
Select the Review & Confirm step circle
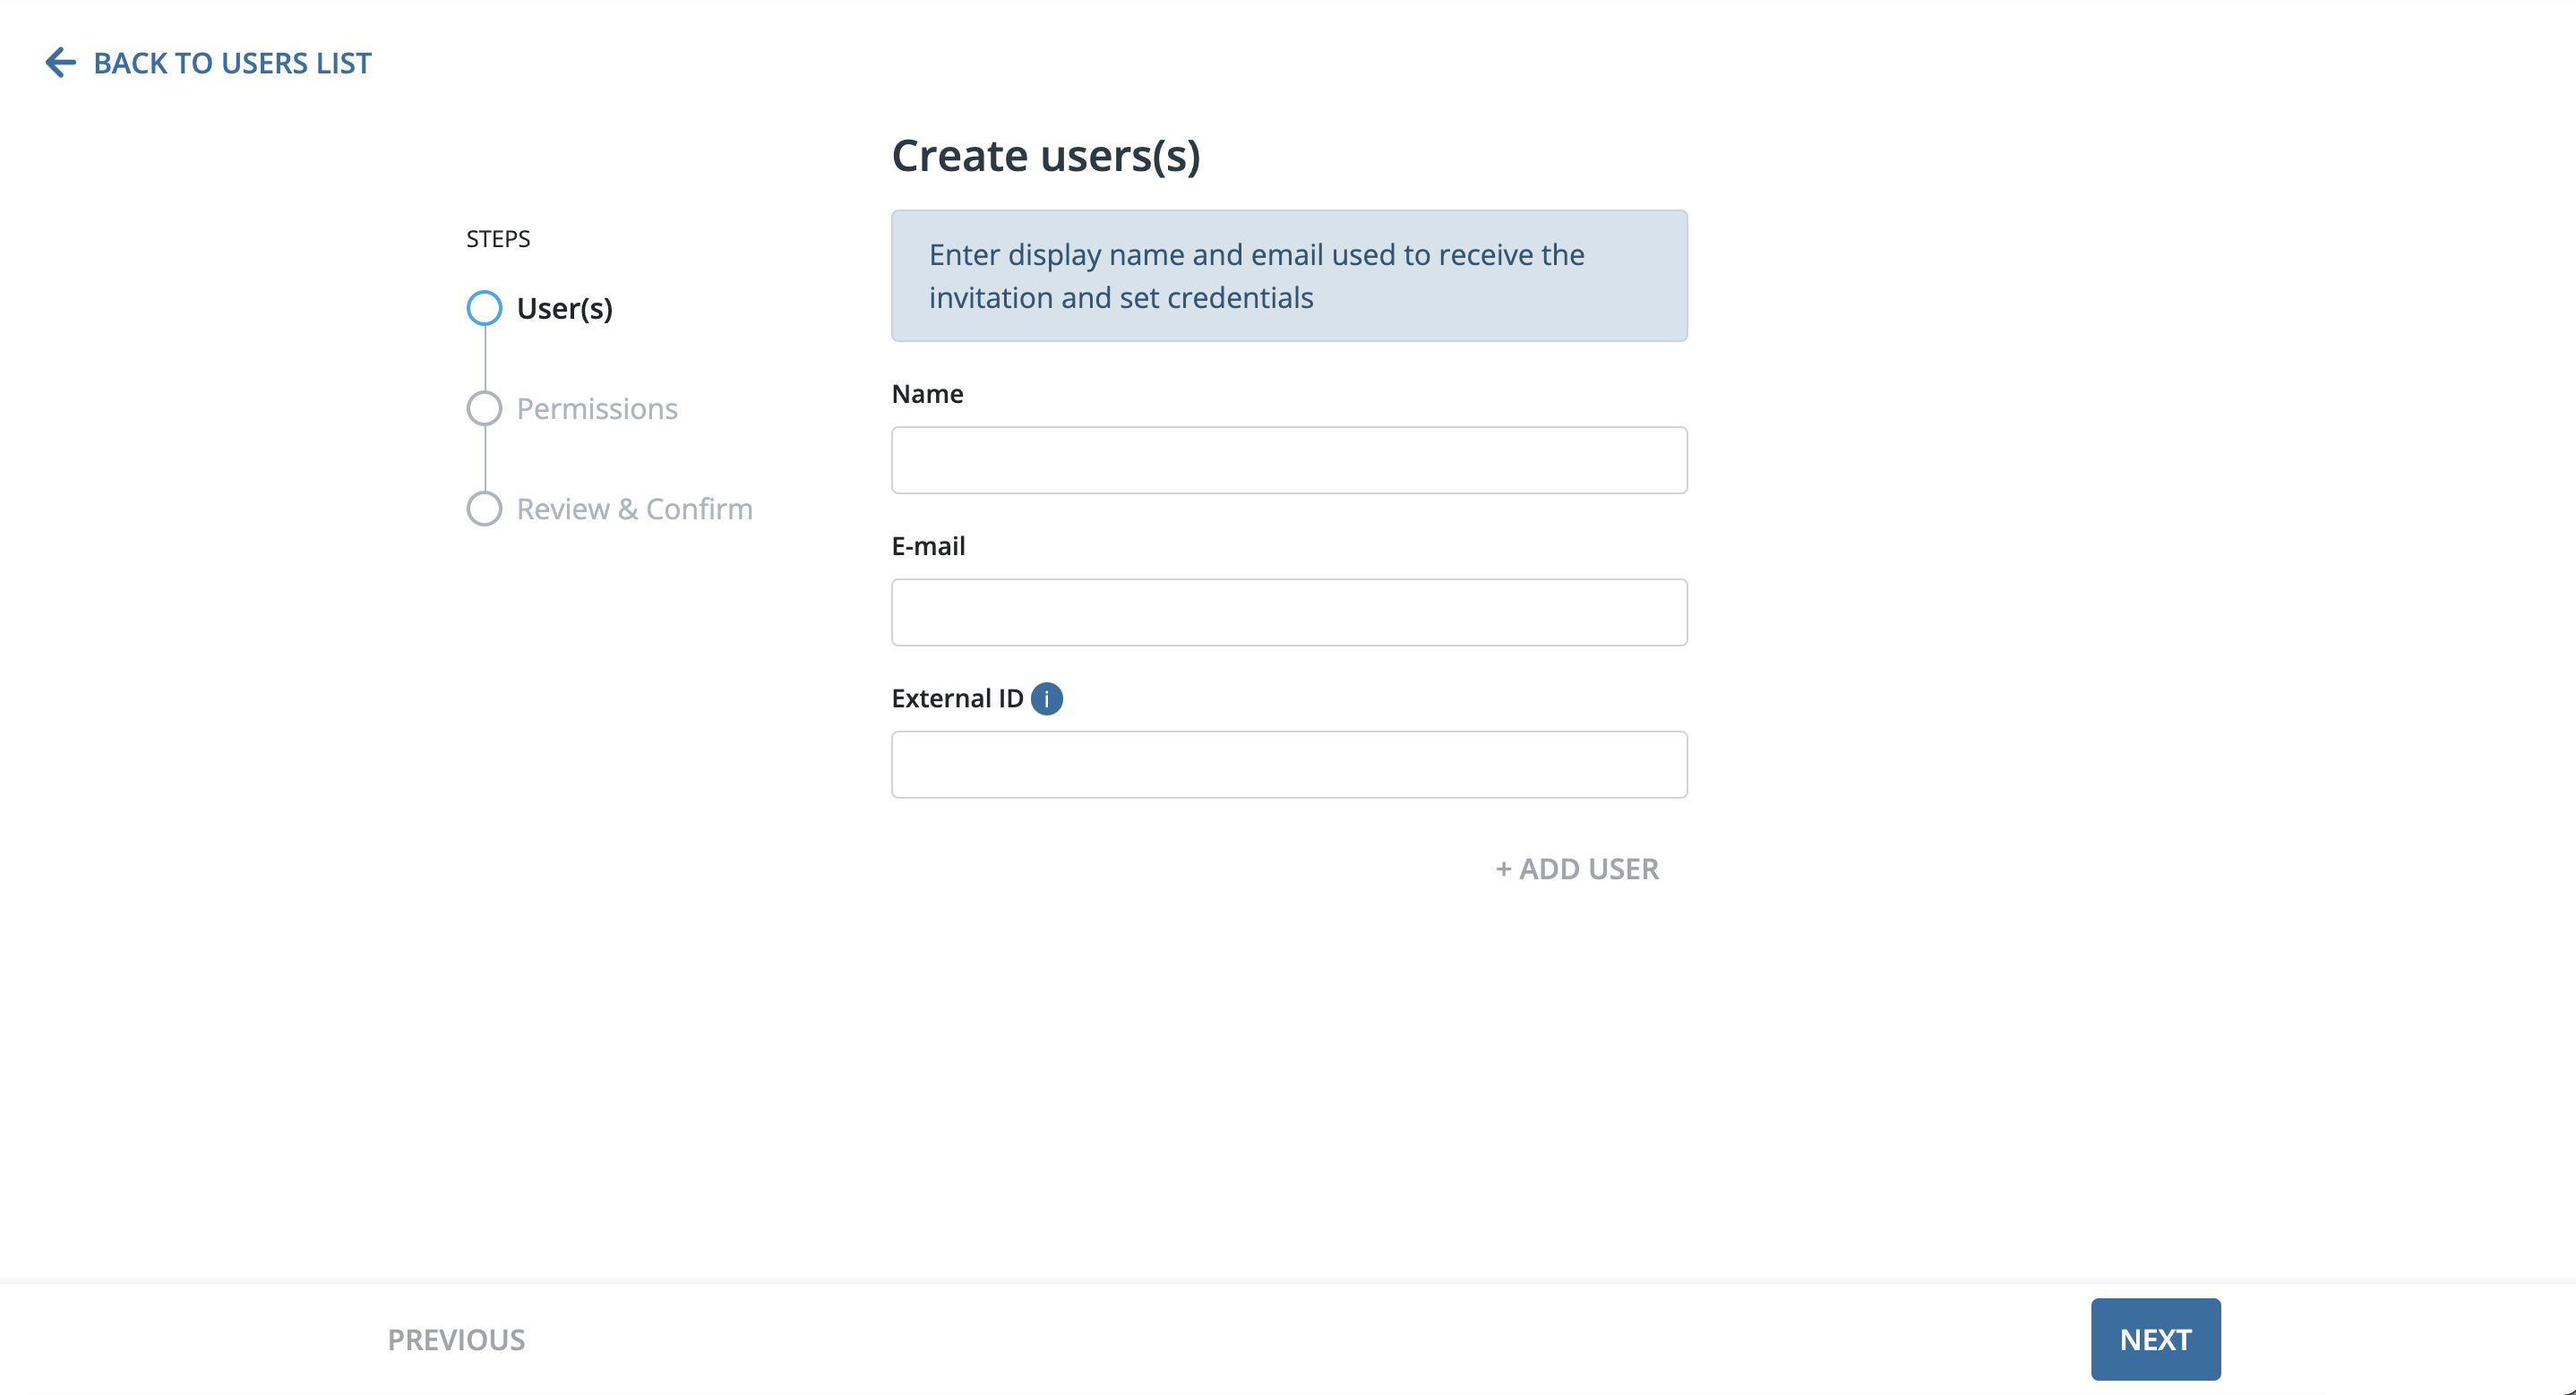484,508
